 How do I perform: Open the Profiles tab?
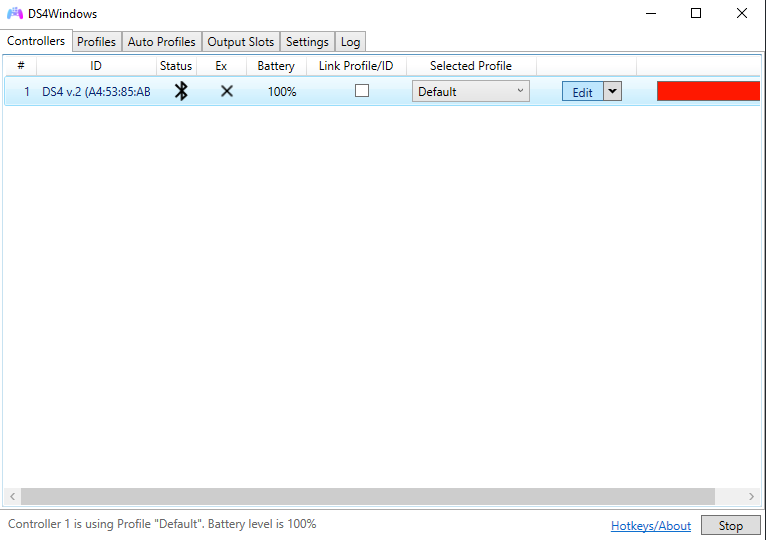(96, 42)
